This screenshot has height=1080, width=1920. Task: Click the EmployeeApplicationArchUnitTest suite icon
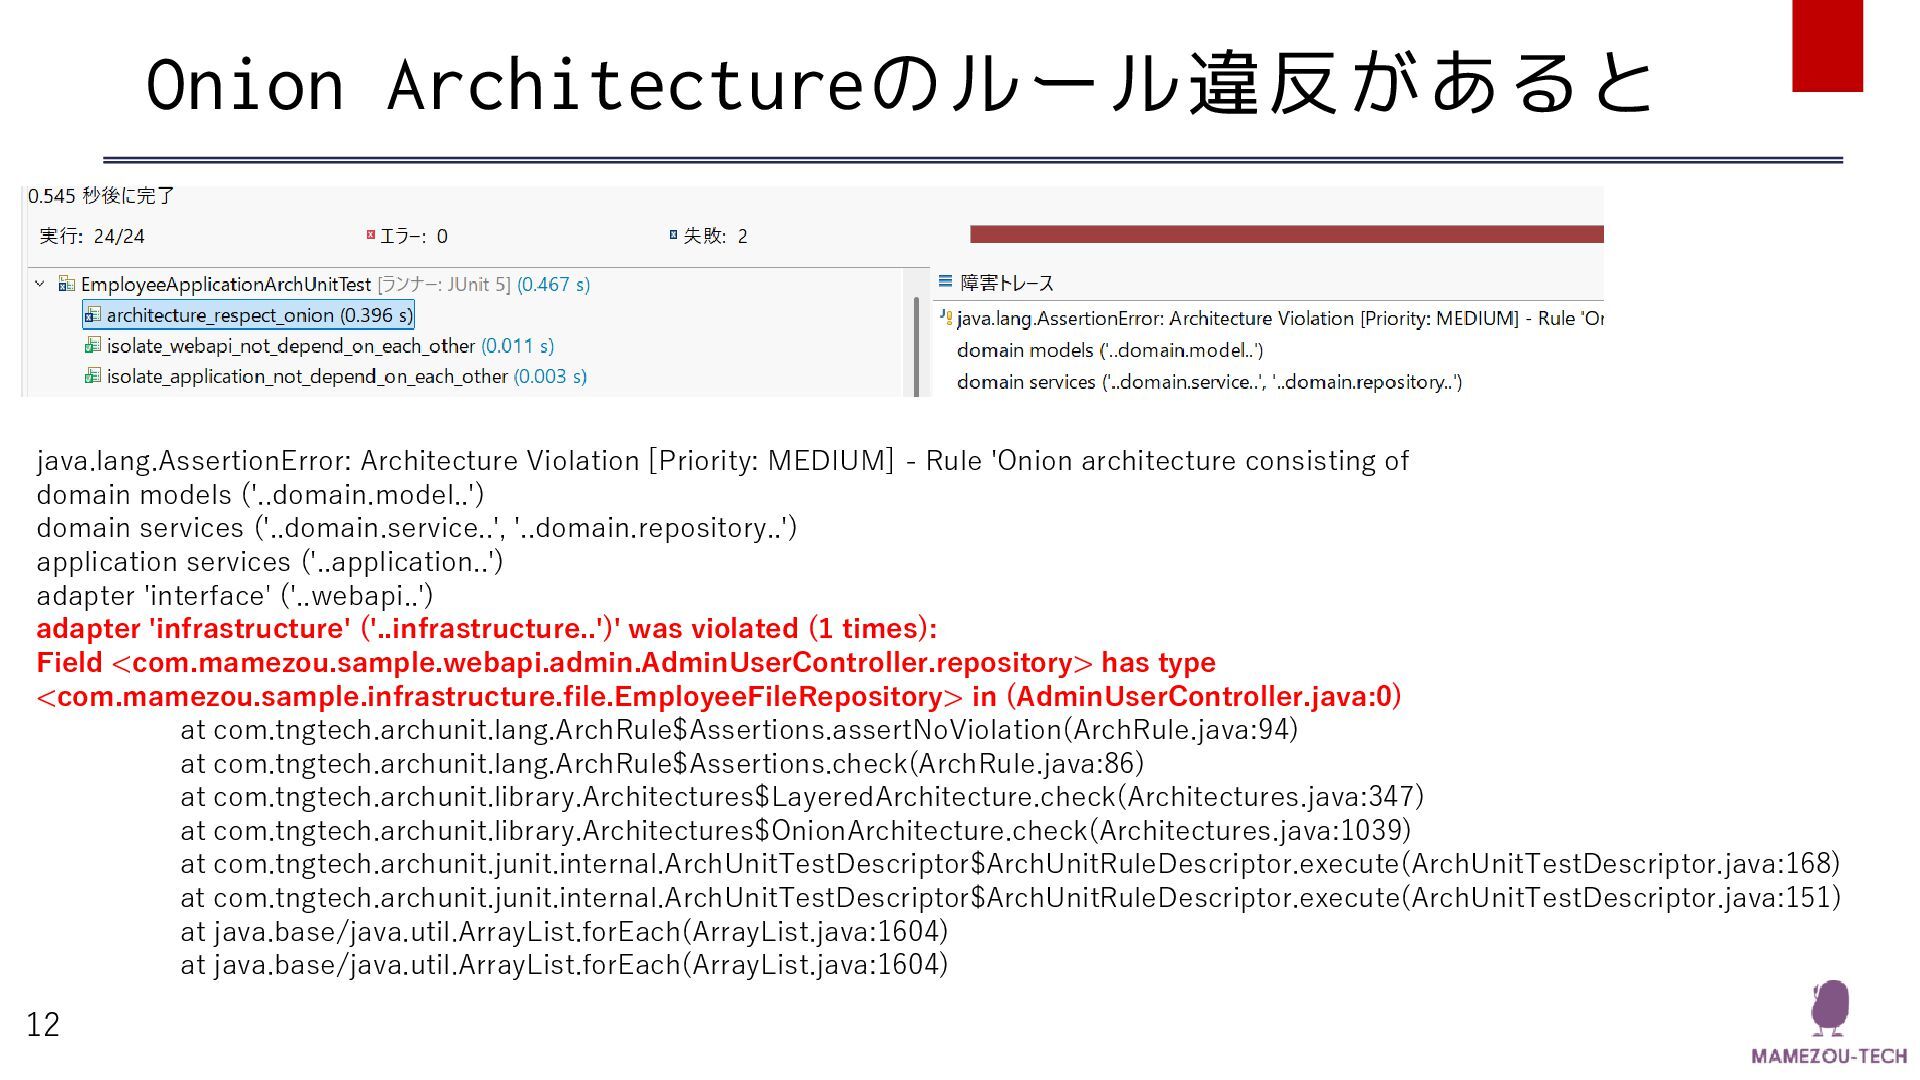point(67,284)
